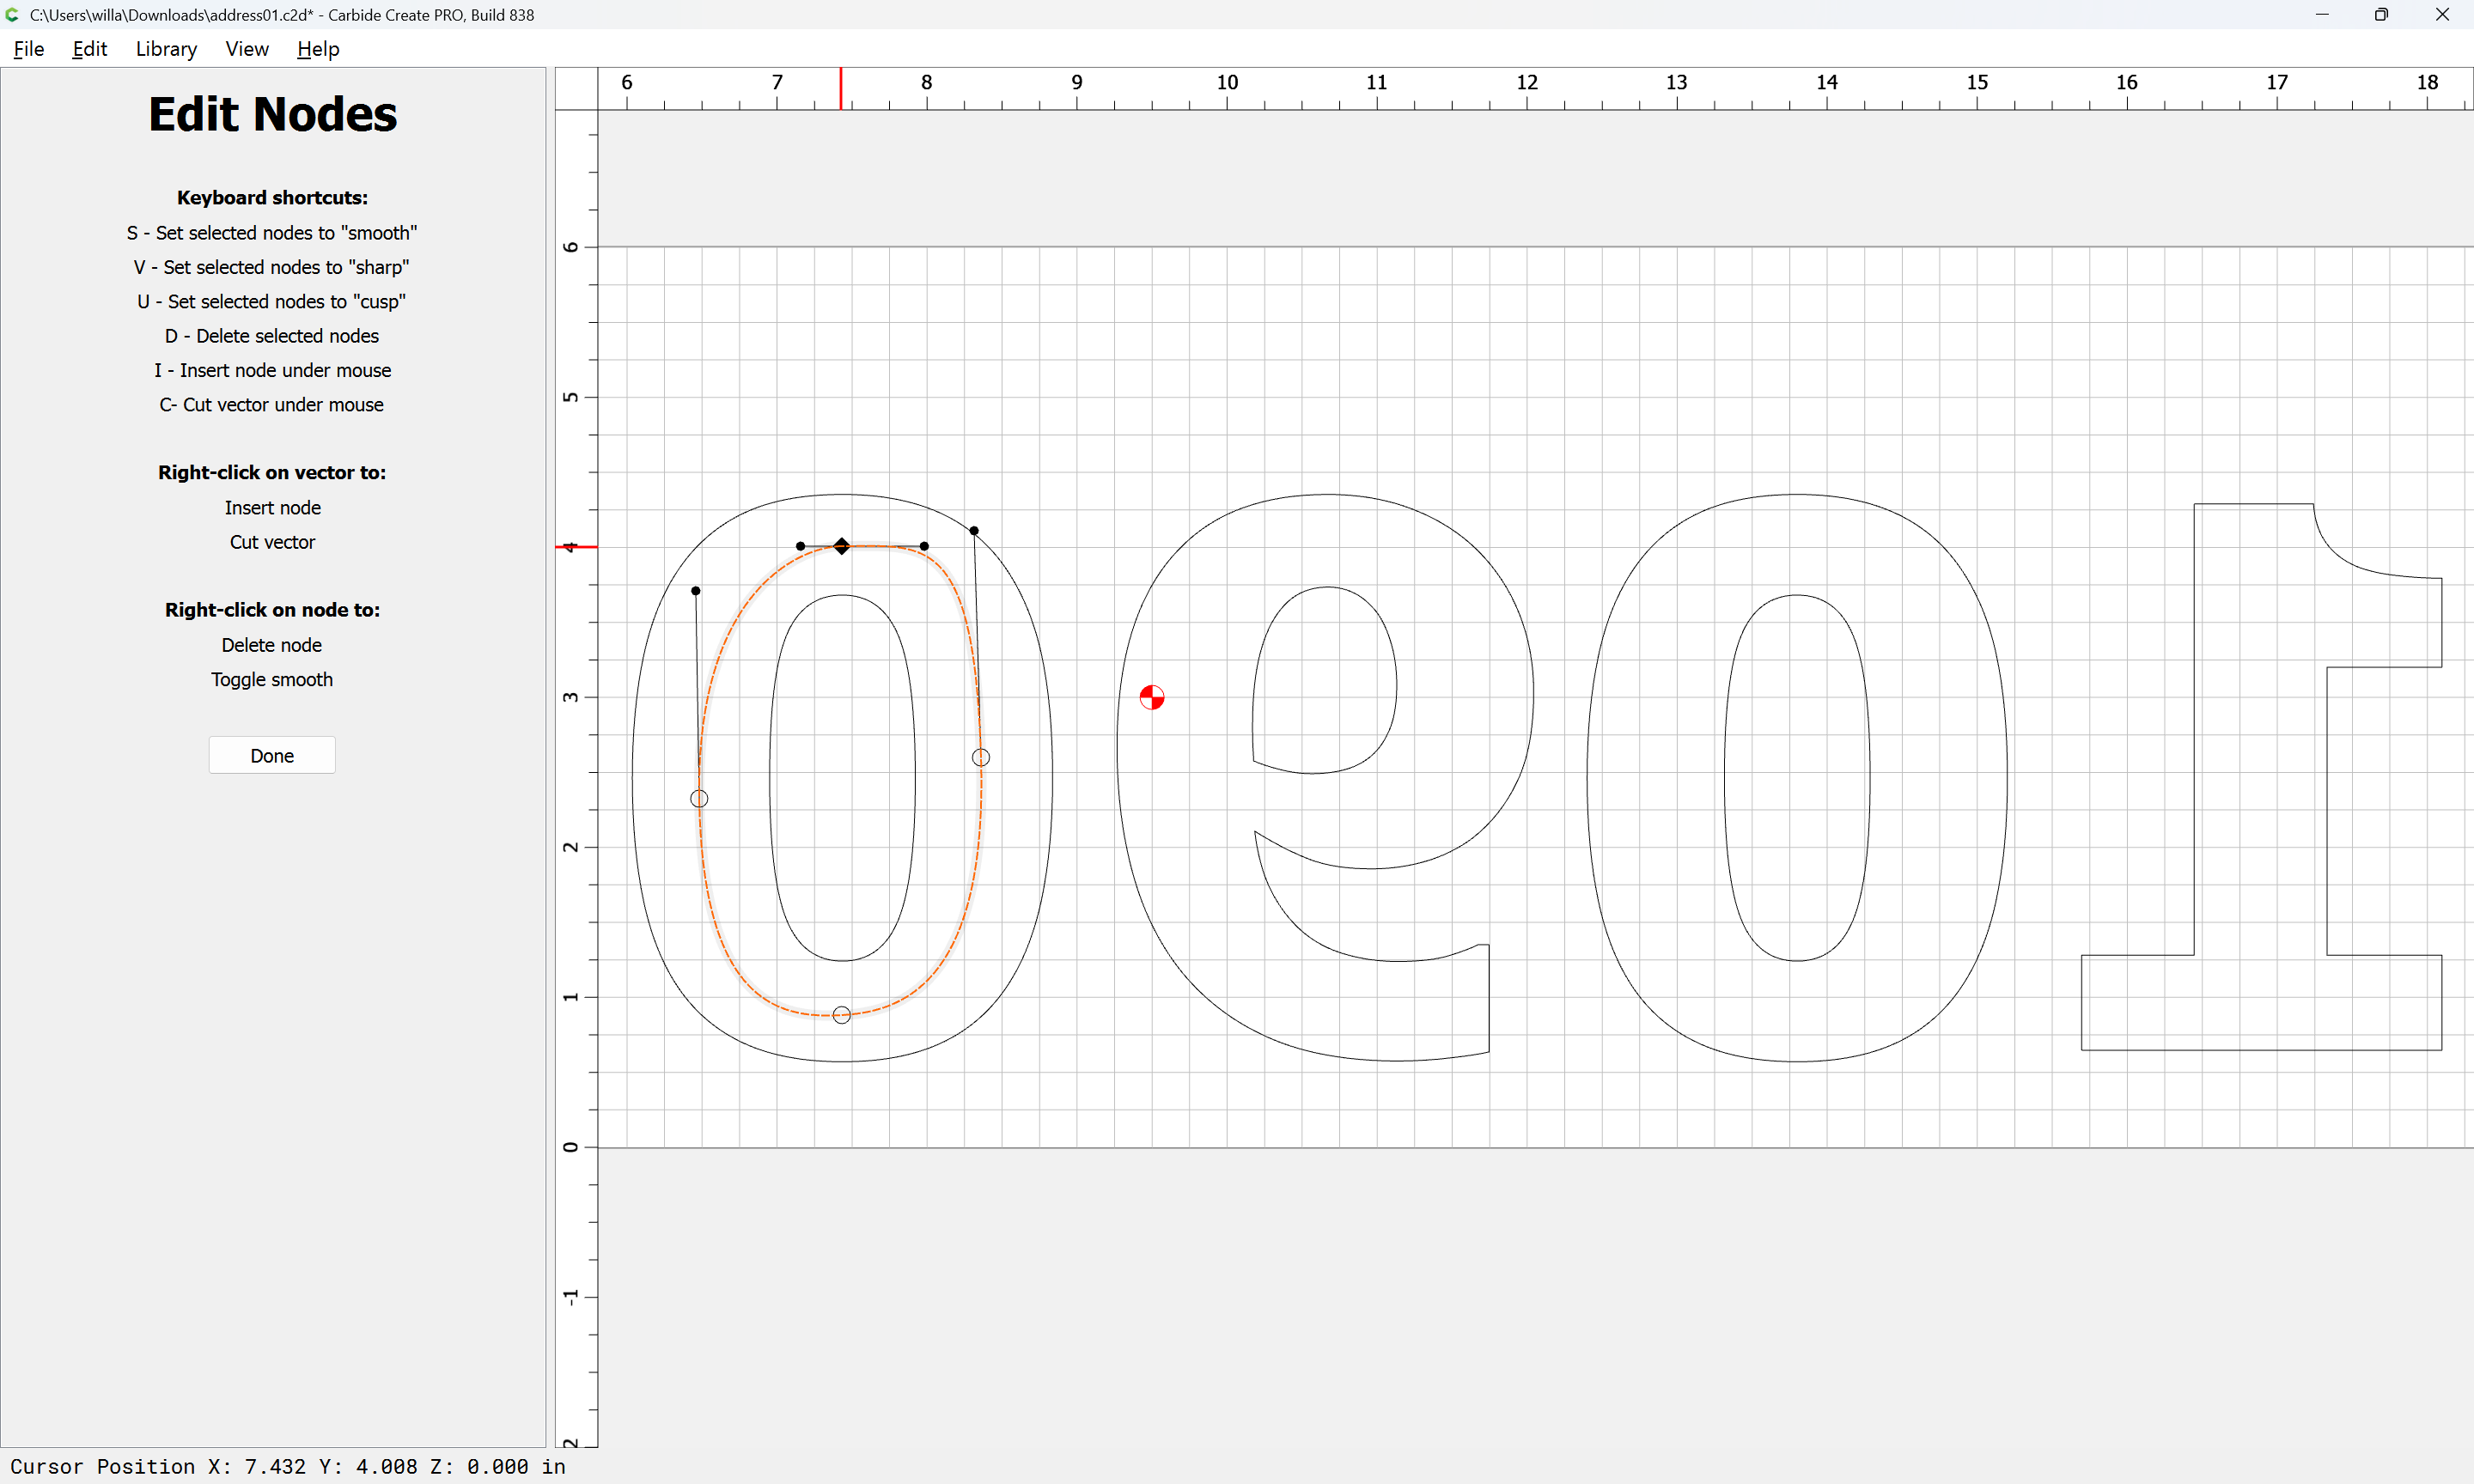Screen dimensions: 2474x1484
Task: Click the red cursor marker on top ruler
Action: [841, 88]
